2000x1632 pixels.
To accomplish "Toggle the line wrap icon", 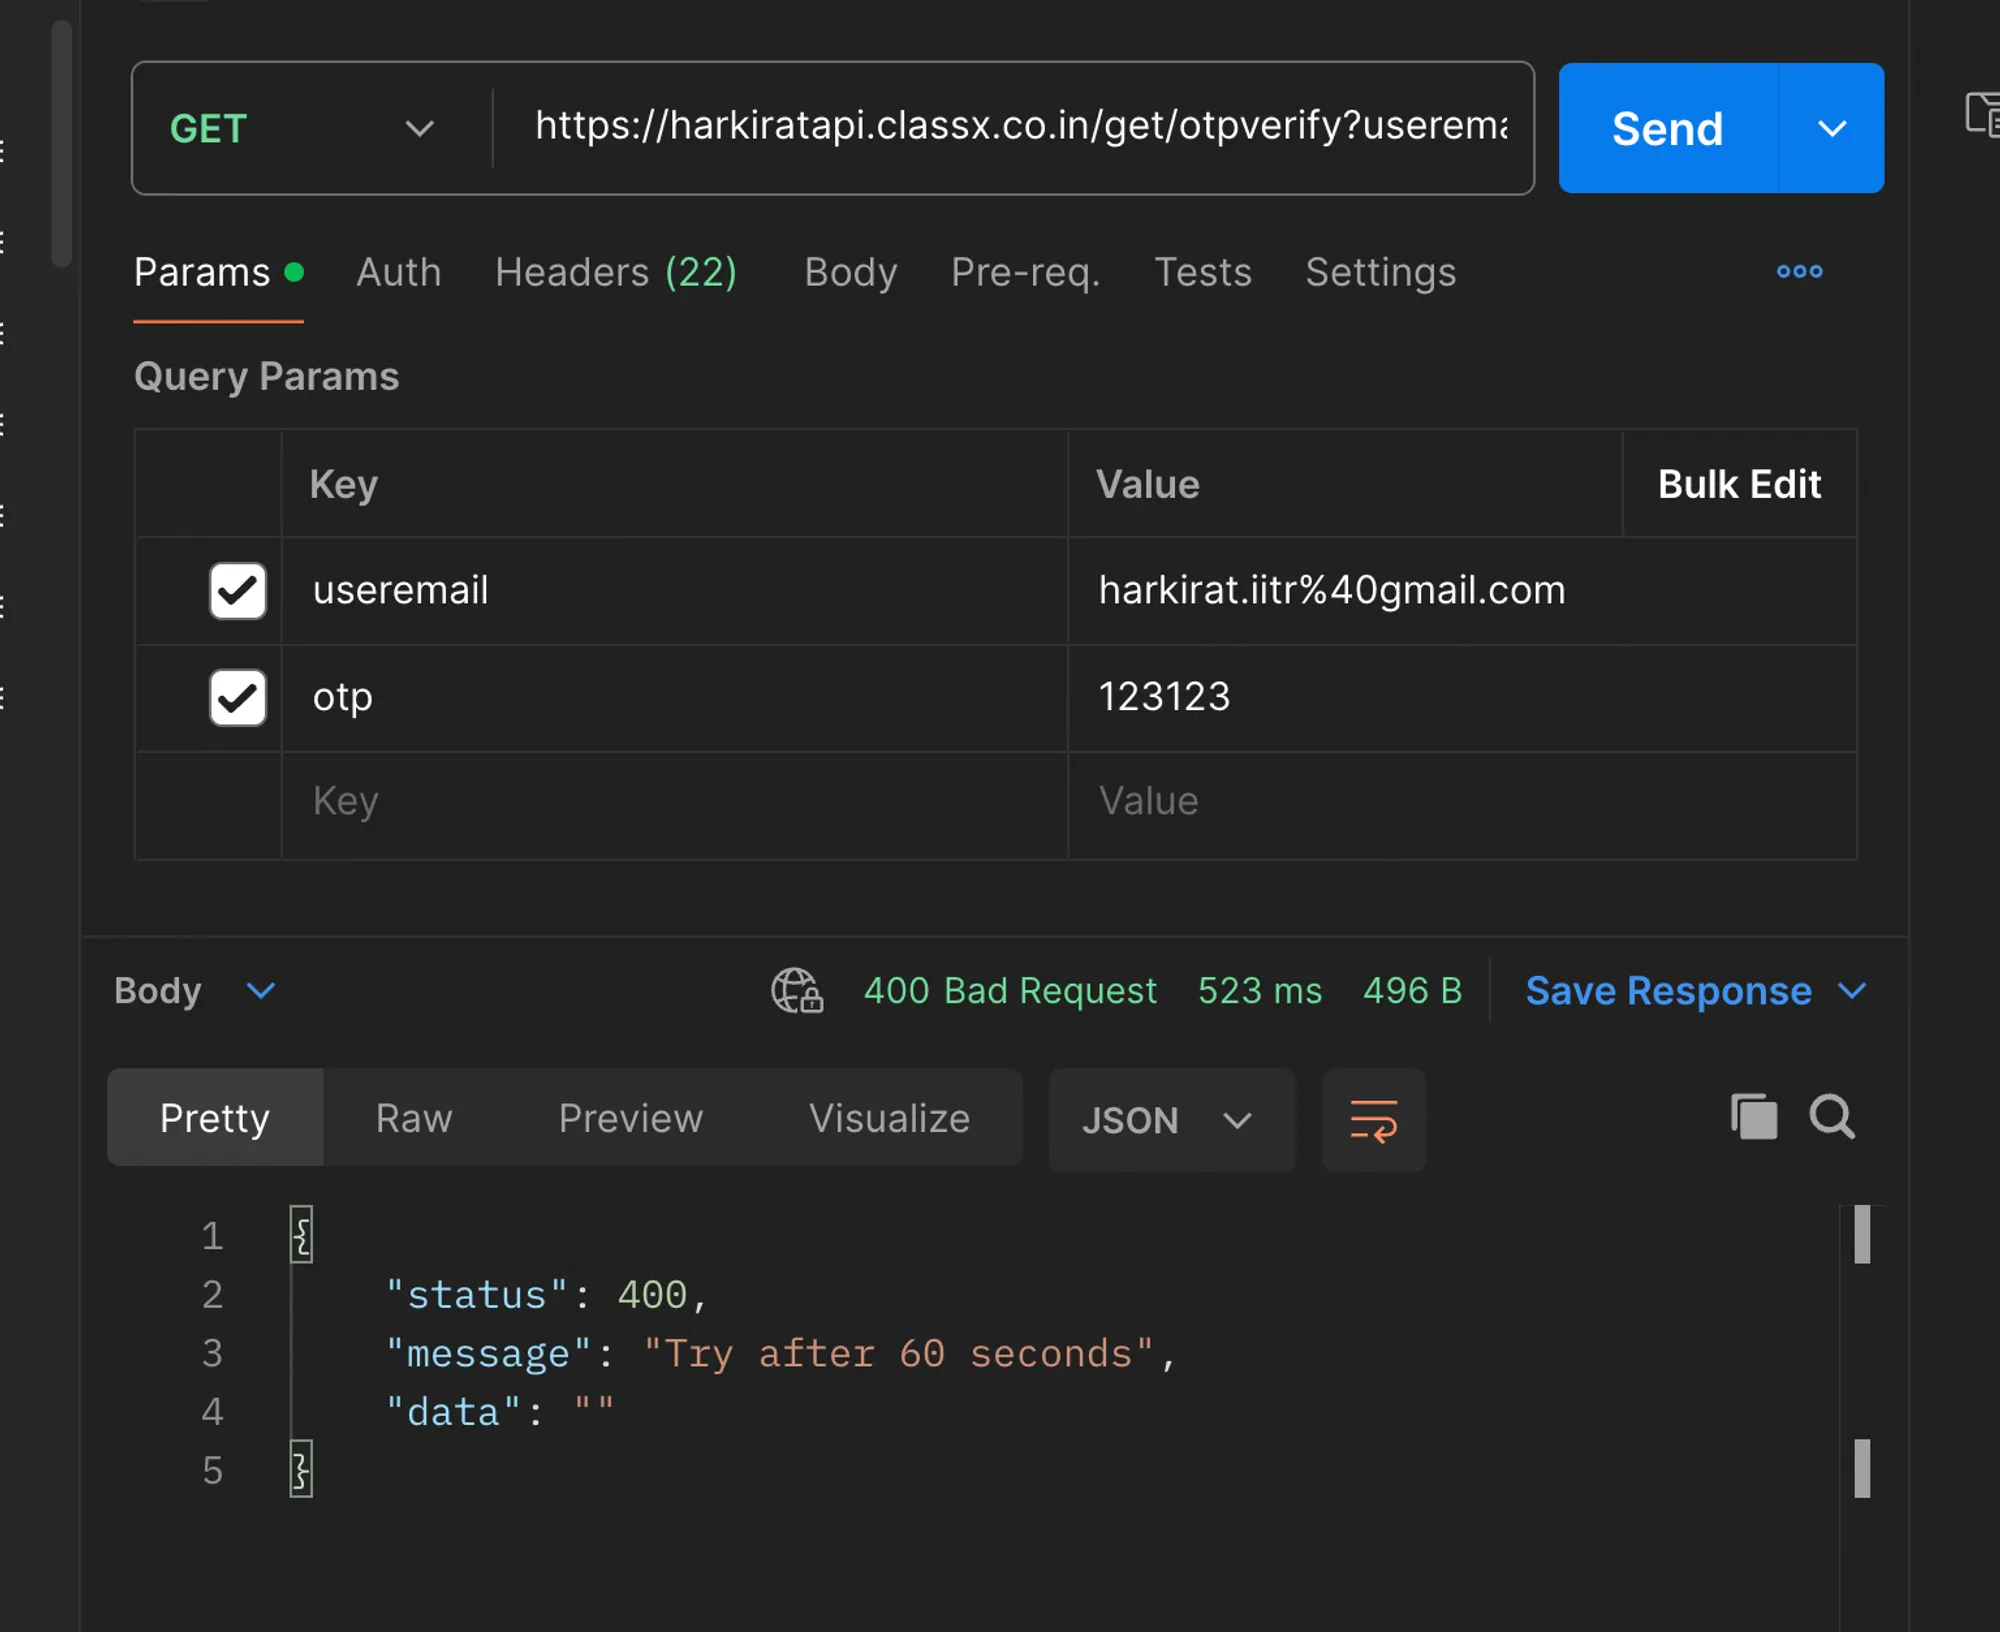I will [1374, 1120].
